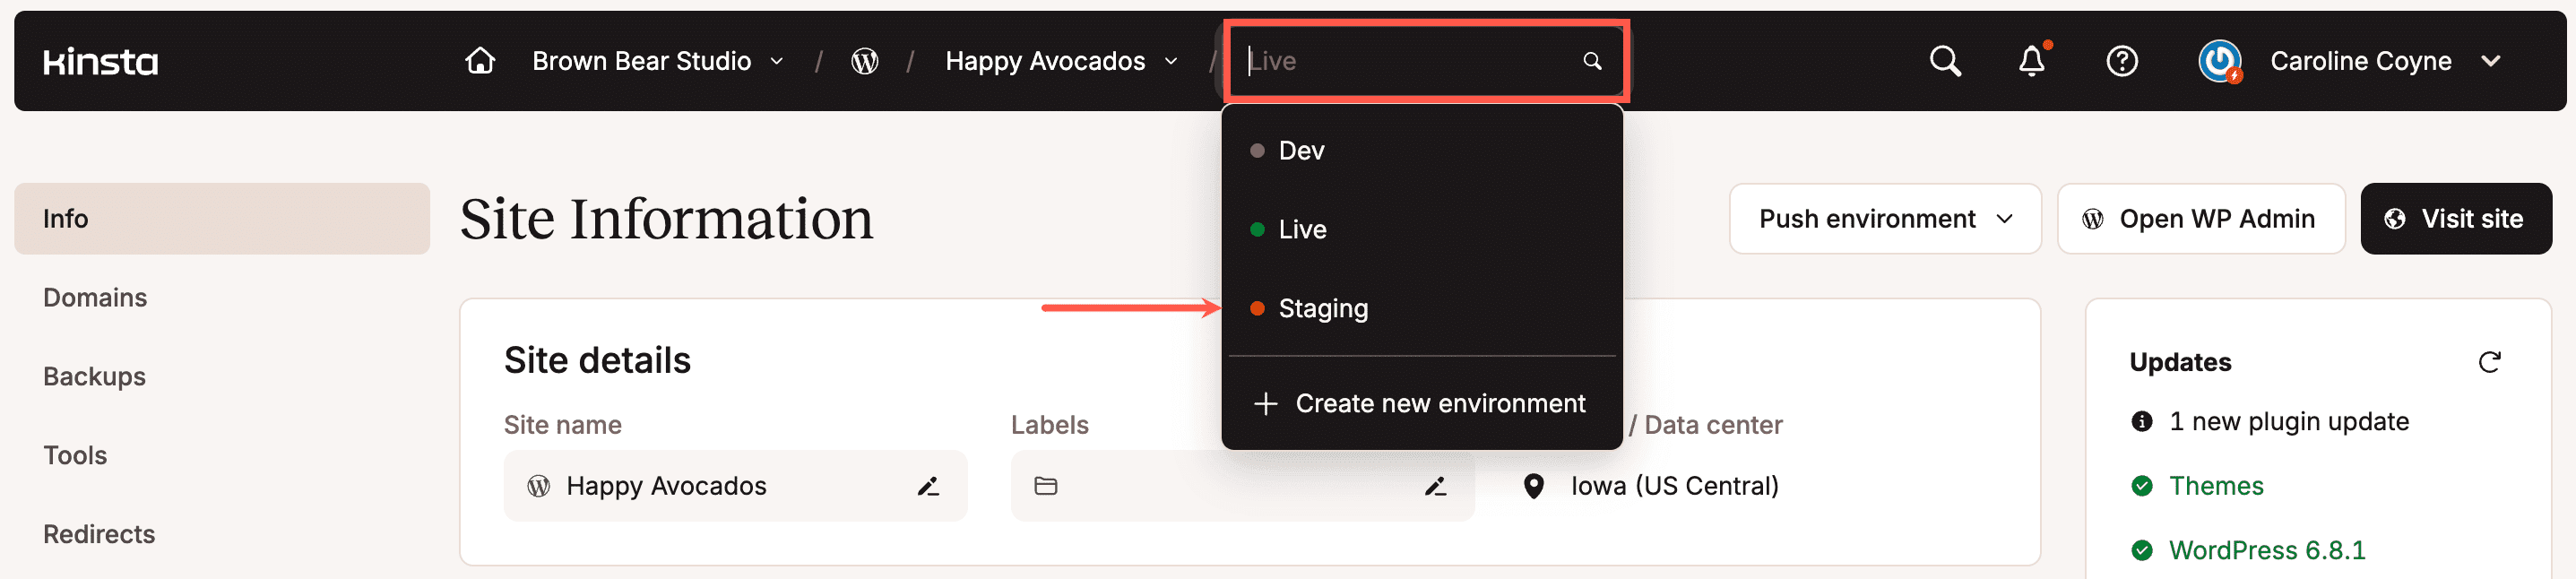This screenshot has width=2576, height=579.
Task: Click inside the environment search field
Action: click(x=1400, y=60)
